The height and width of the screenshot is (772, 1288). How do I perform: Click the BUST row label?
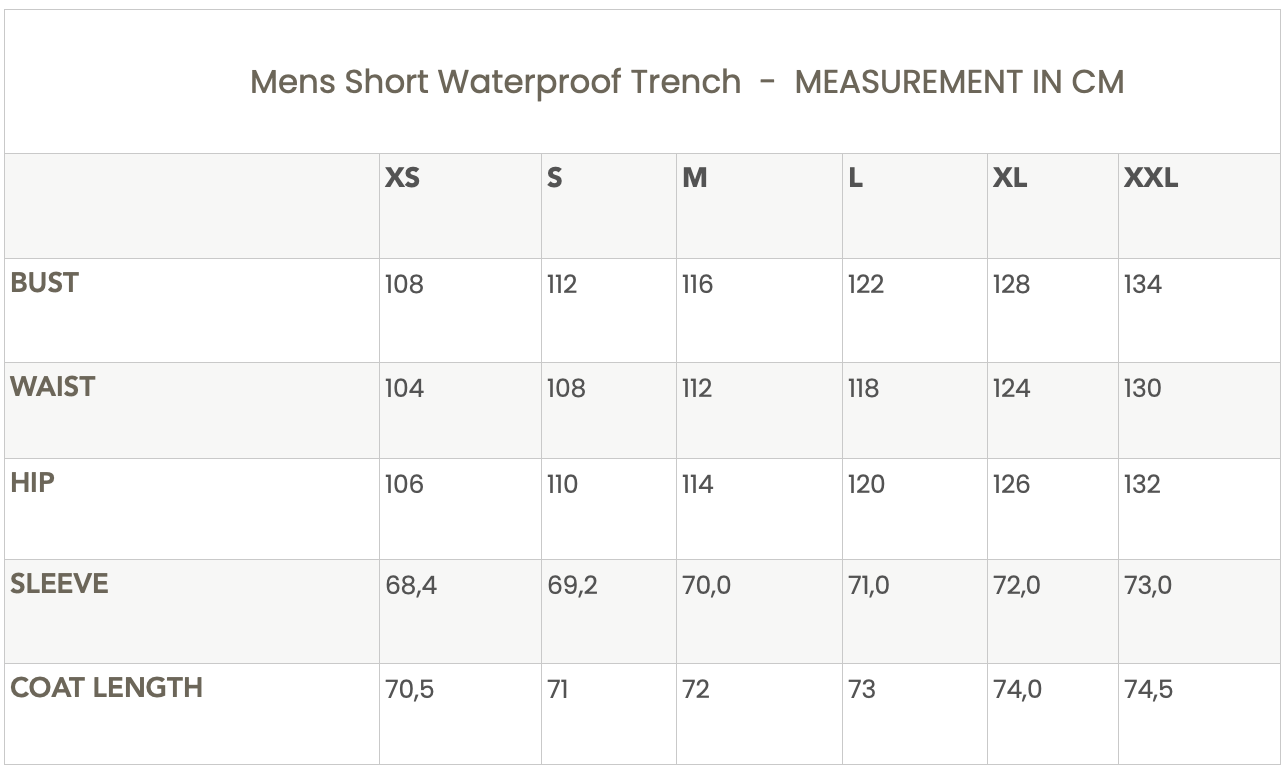(x=44, y=283)
